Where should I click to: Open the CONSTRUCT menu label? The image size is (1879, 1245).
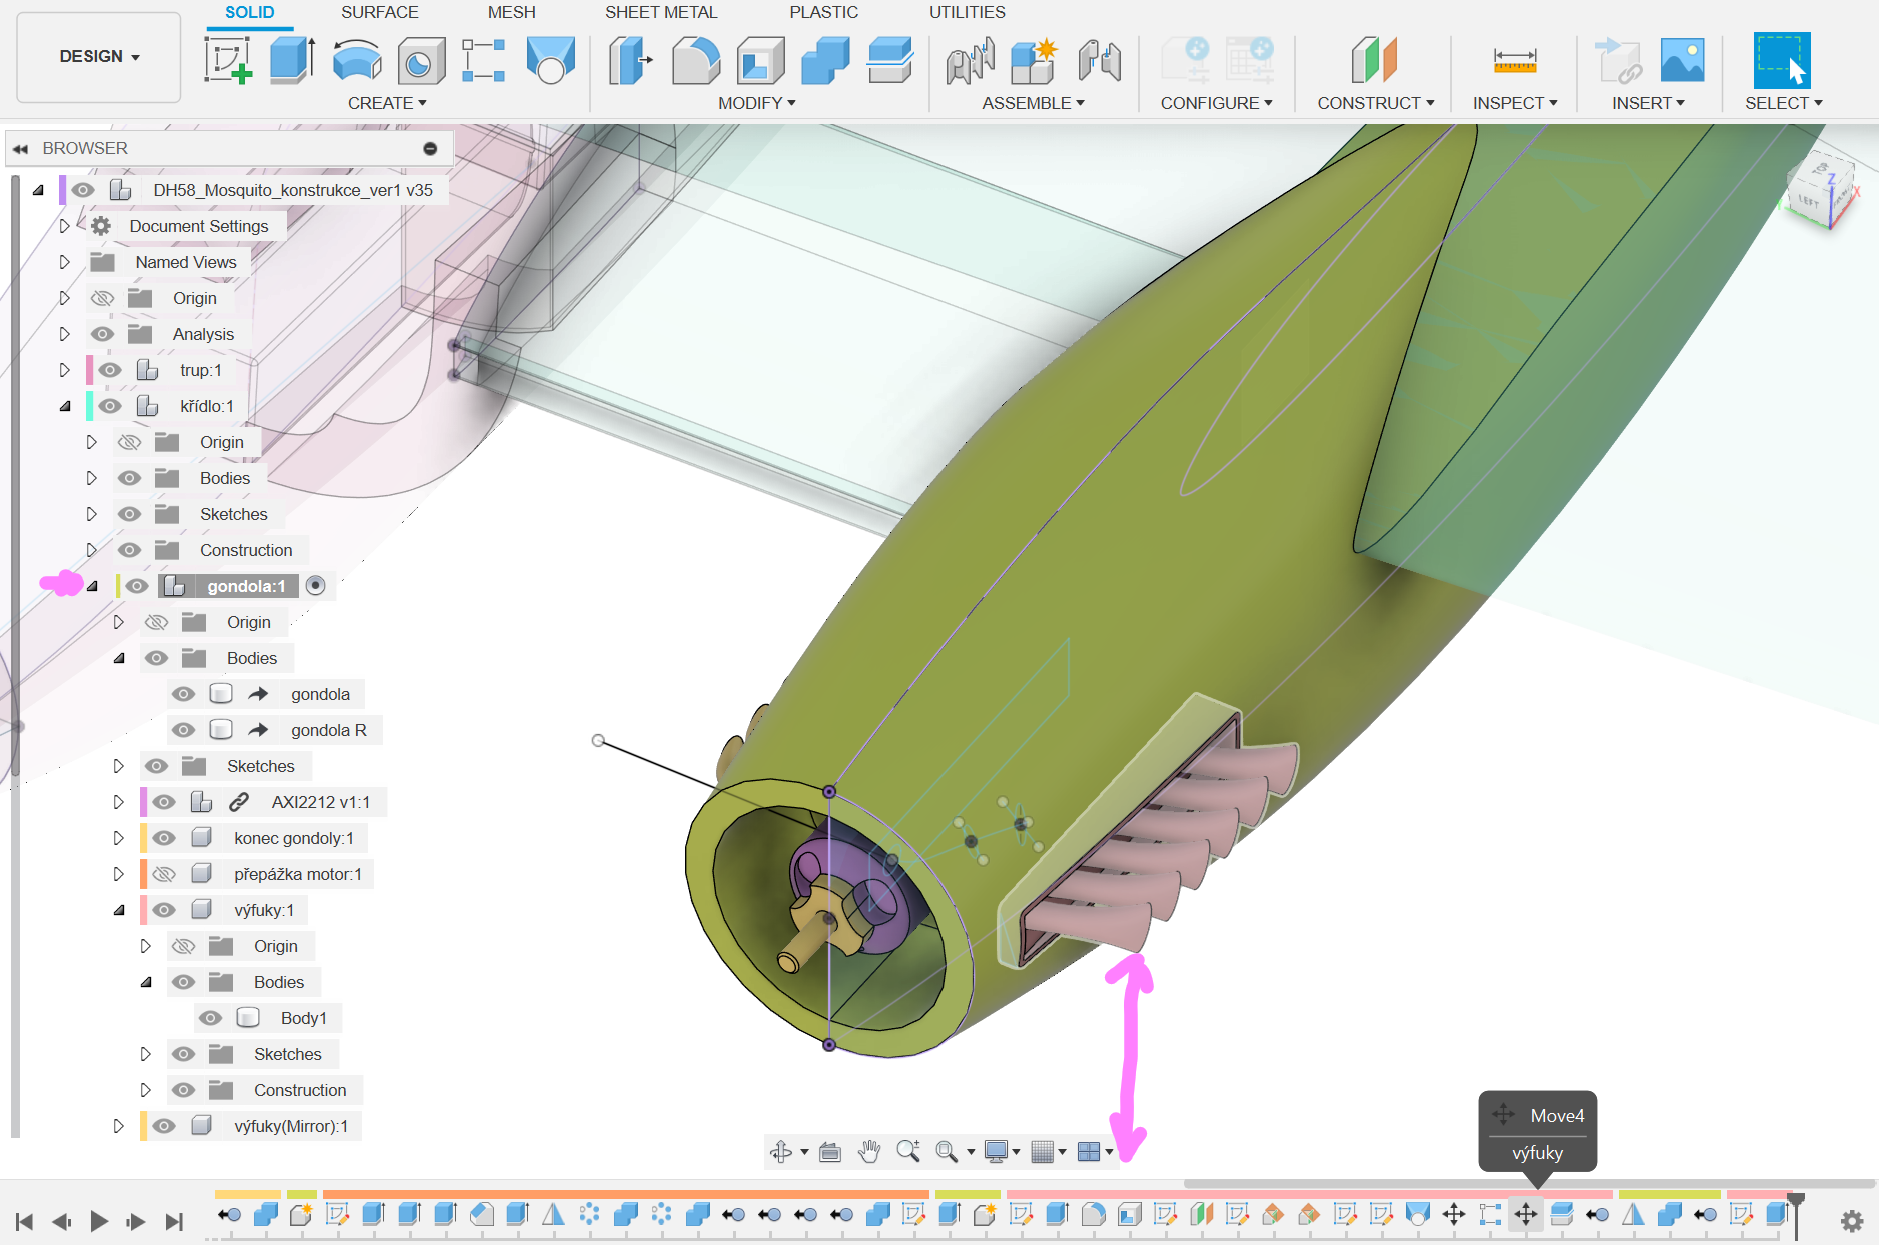(x=1375, y=103)
